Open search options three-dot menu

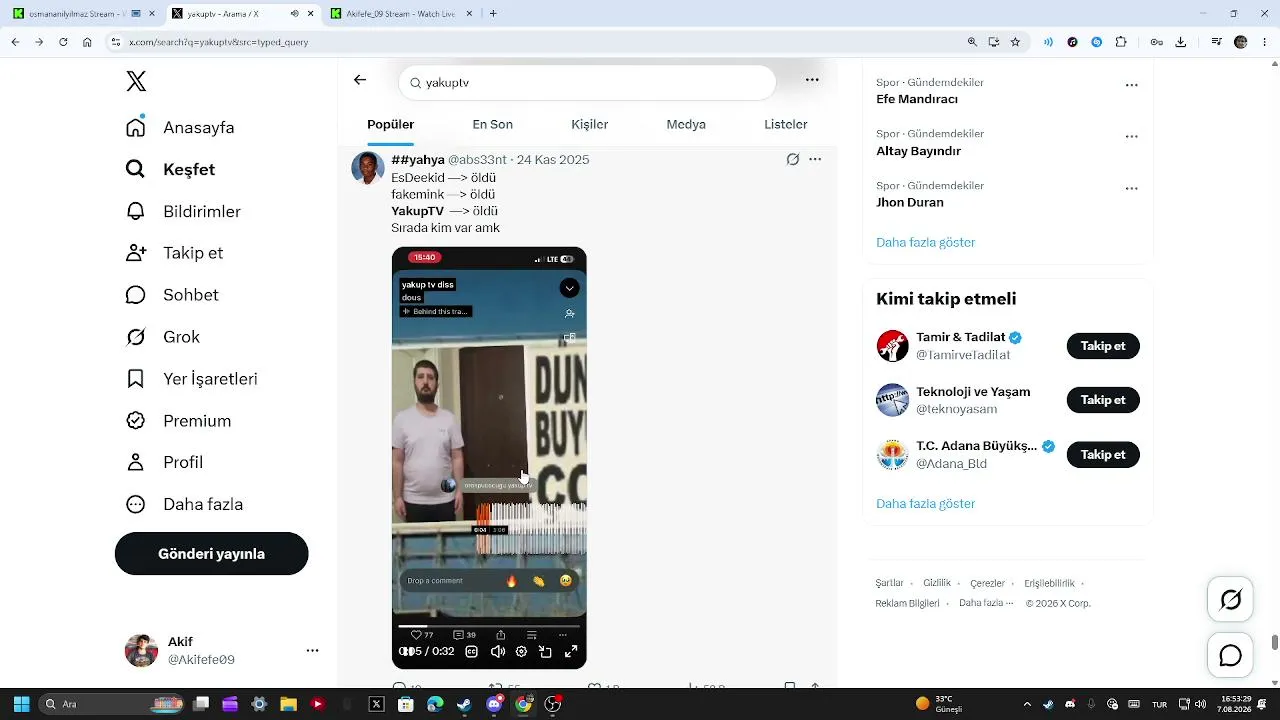click(x=812, y=80)
